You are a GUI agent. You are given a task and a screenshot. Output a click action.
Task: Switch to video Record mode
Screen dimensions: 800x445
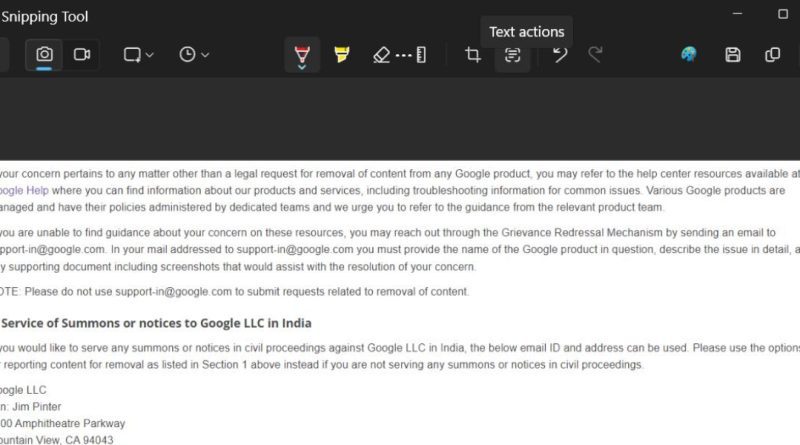click(x=82, y=54)
